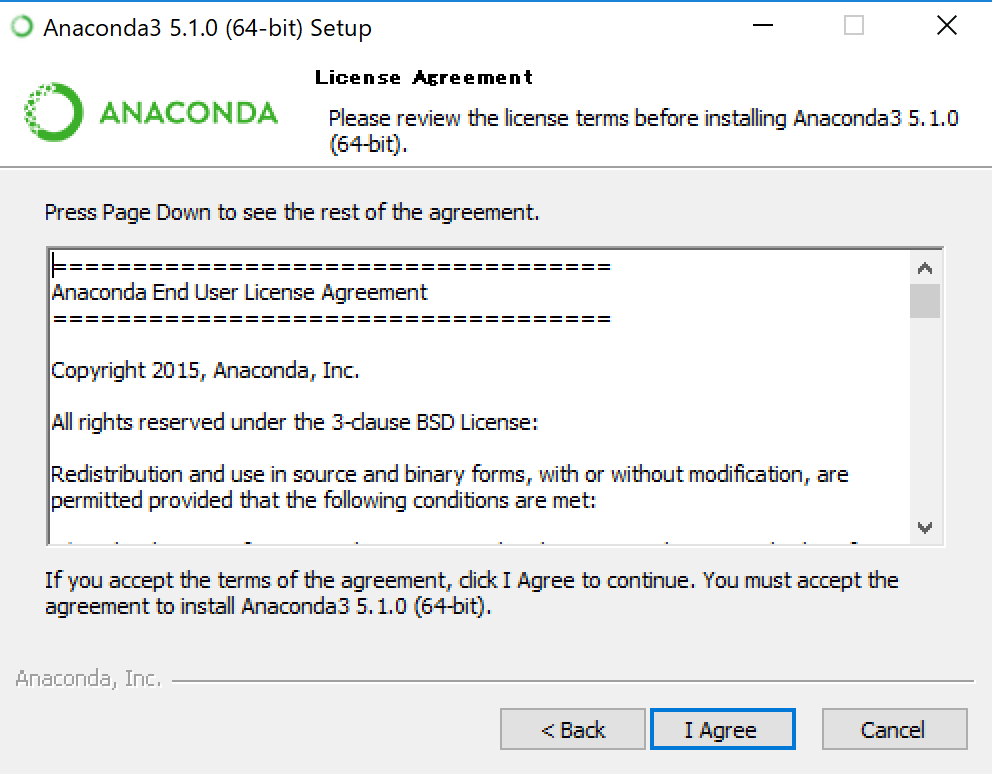
Task: Click the Anaconda End User License Agreement line
Action: pos(238,292)
